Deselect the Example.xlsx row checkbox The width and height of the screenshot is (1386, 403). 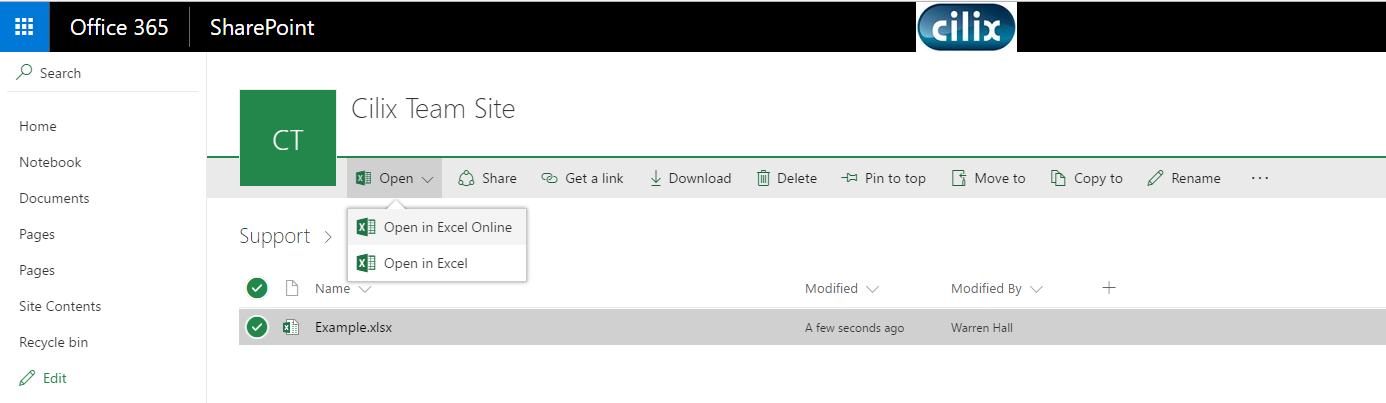tap(257, 326)
